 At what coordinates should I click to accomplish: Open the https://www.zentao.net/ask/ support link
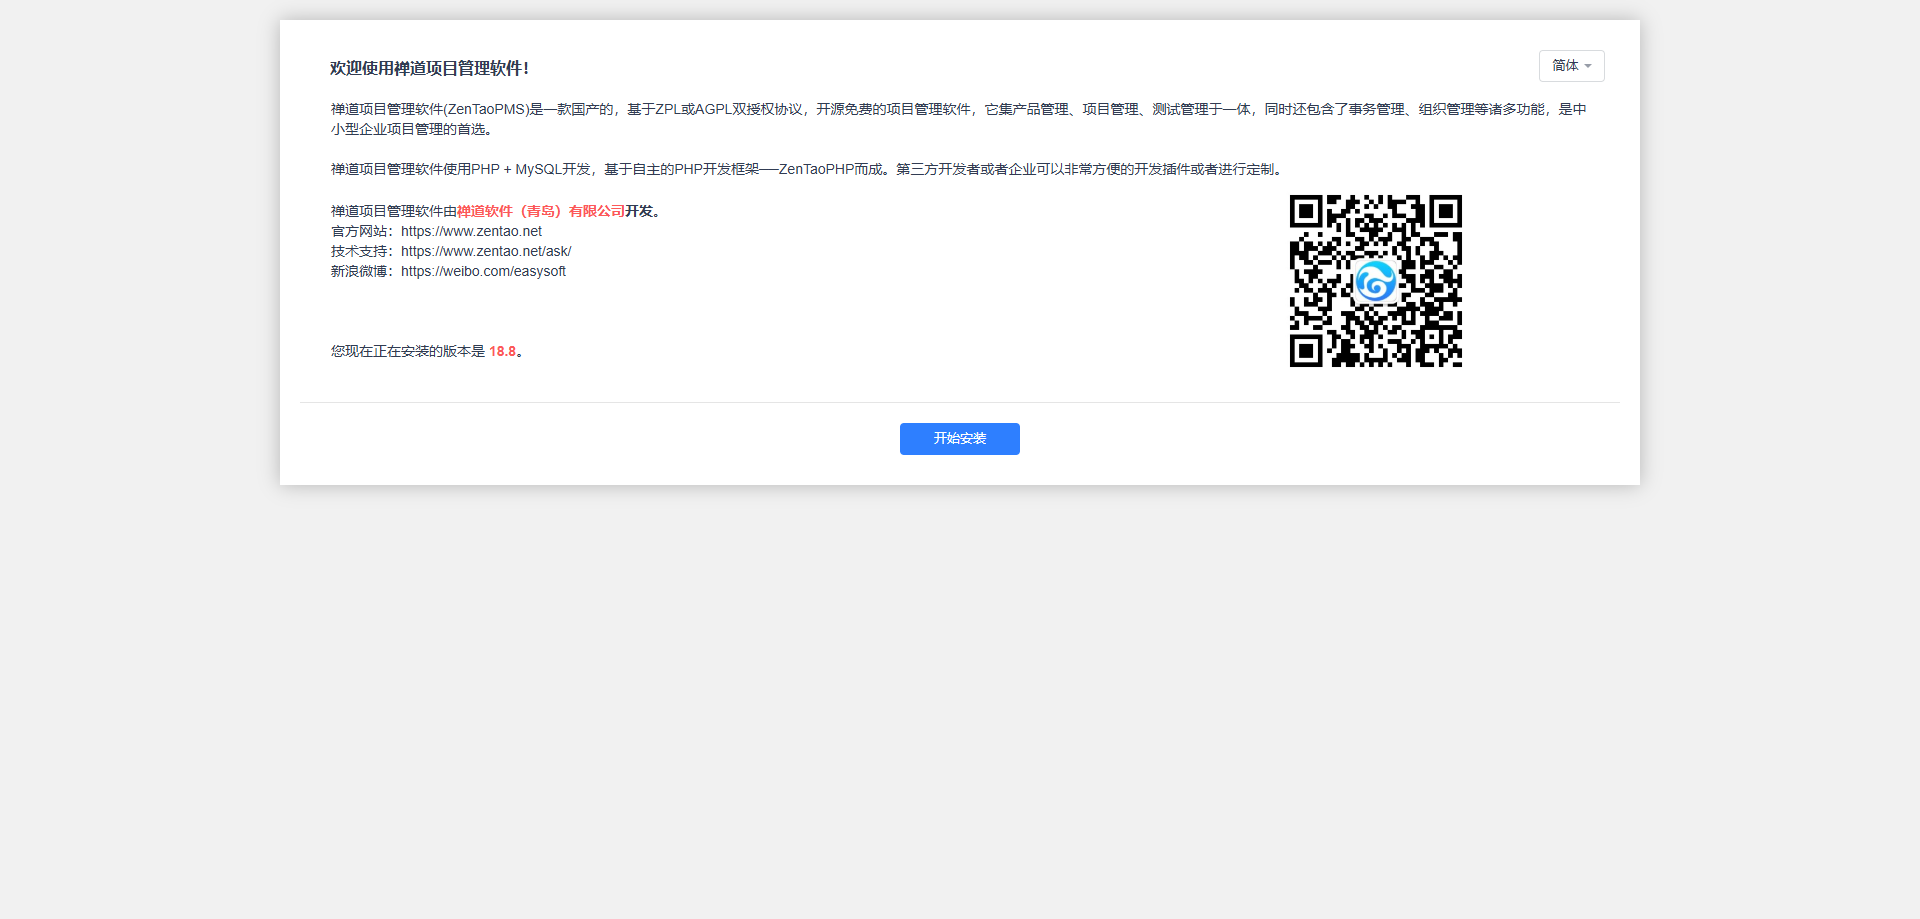click(486, 251)
